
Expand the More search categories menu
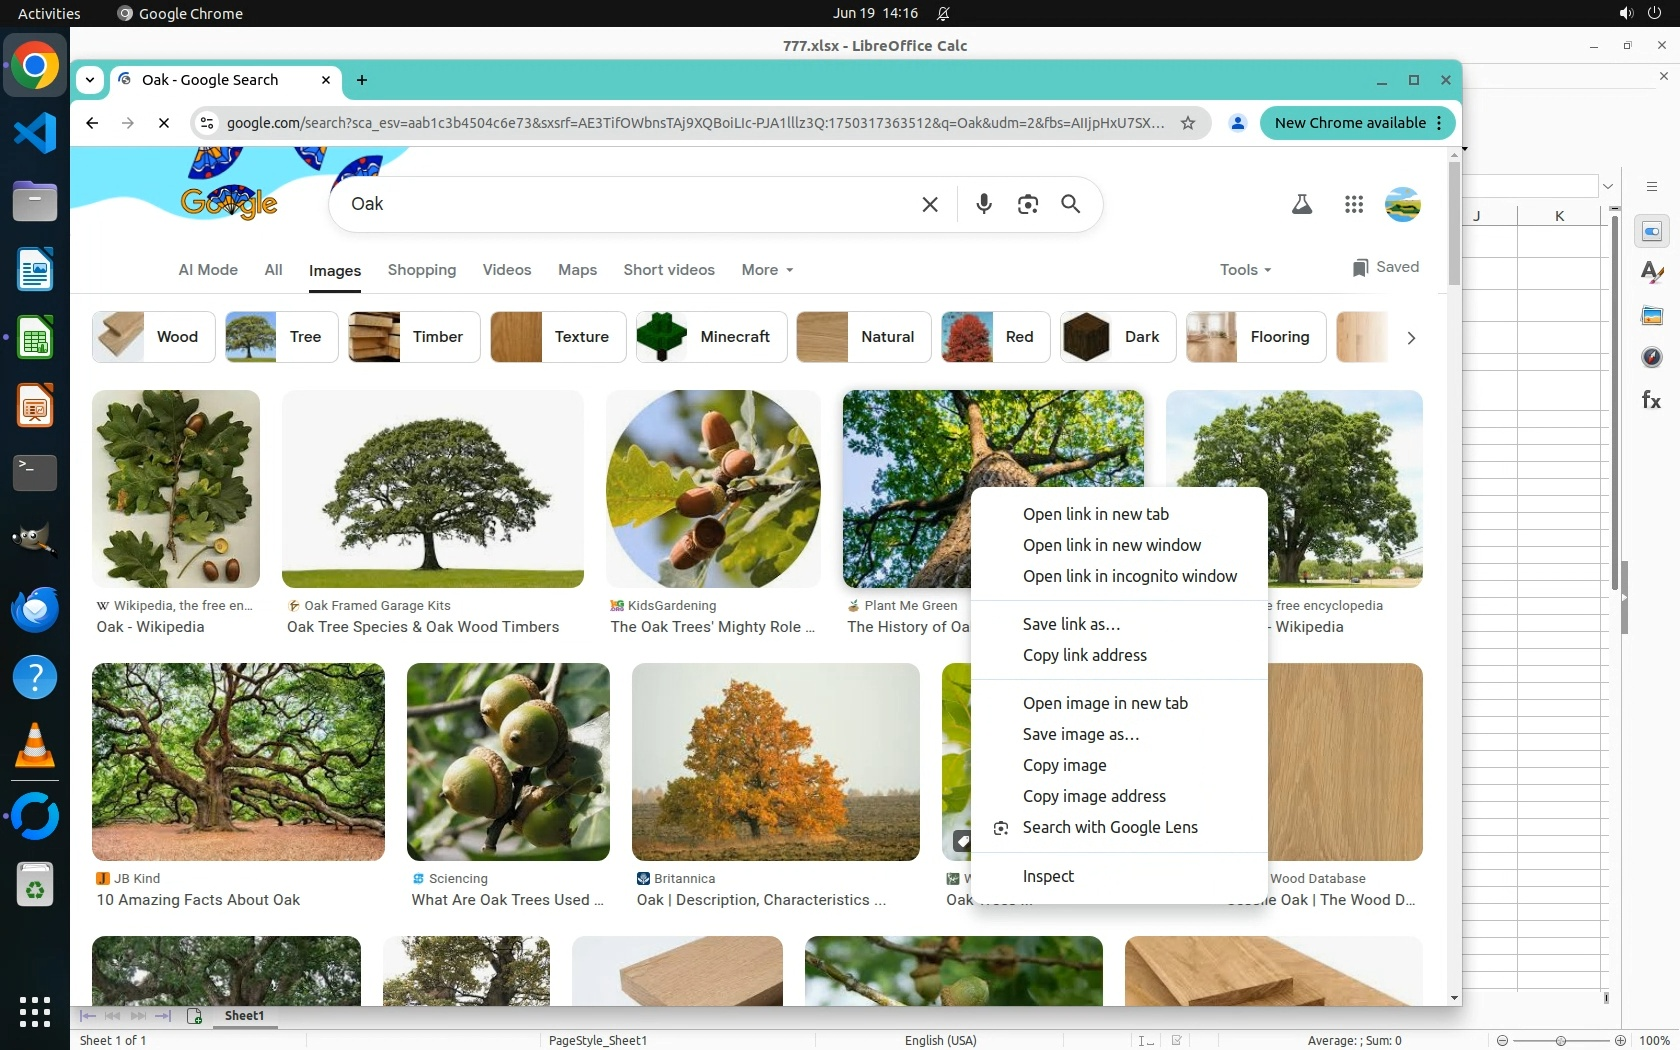point(767,270)
